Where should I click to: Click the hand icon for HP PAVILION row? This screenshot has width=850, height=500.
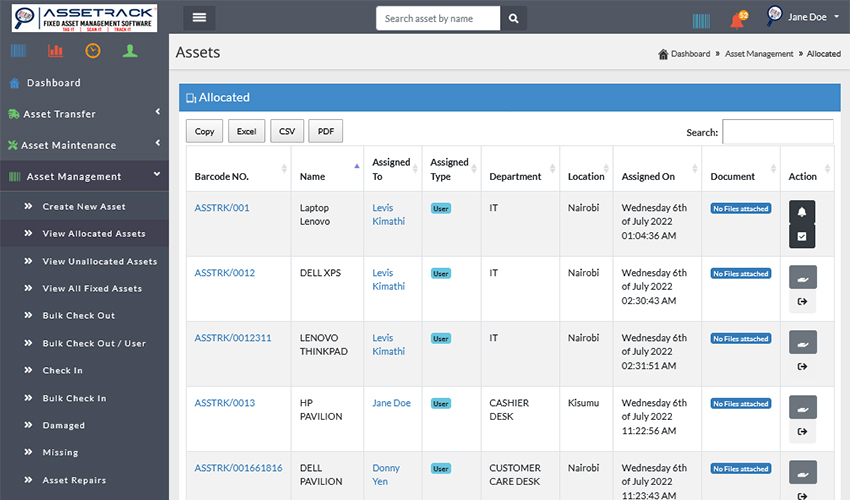(802, 407)
